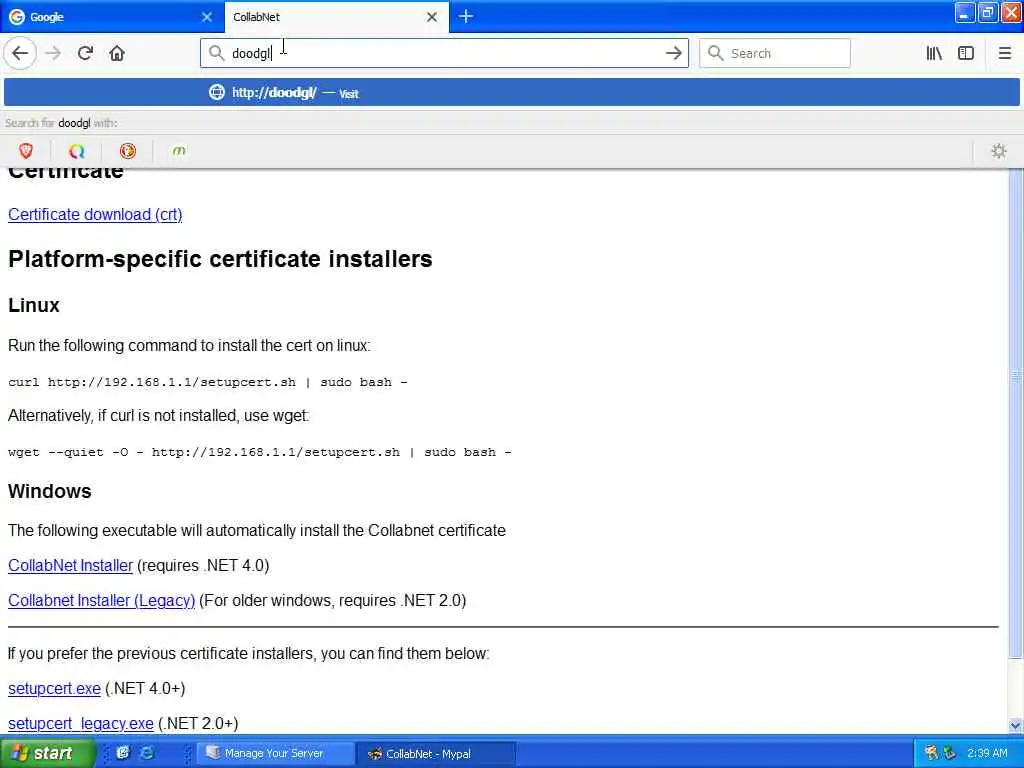Open the Certificate download (crt) link
The width and height of the screenshot is (1024, 768).
(x=95, y=214)
